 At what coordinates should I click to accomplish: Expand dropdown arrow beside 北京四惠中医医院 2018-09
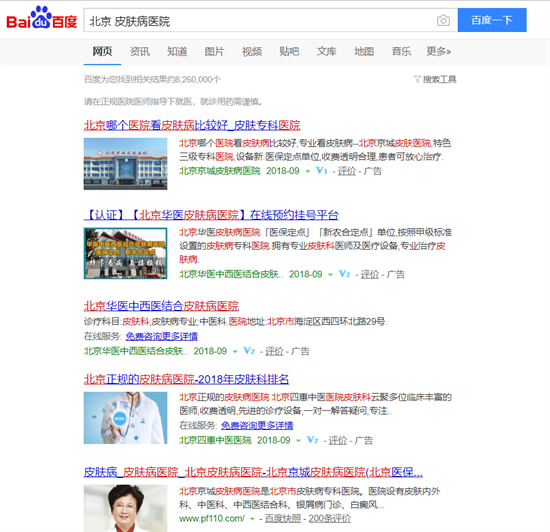coord(299,441)
